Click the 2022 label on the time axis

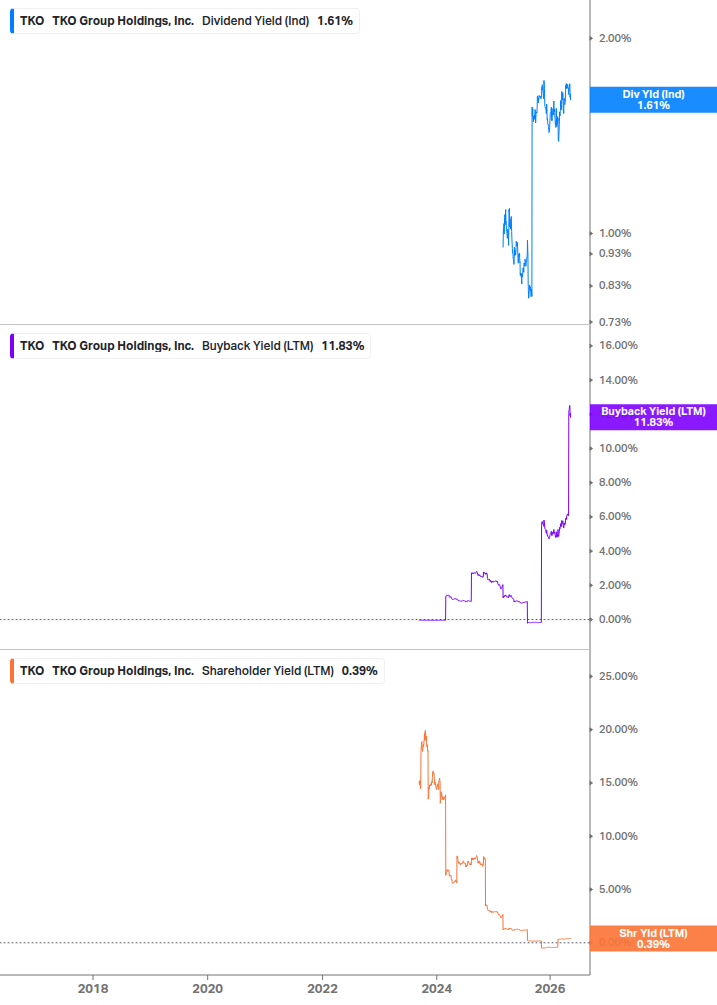tap(322, 989)
